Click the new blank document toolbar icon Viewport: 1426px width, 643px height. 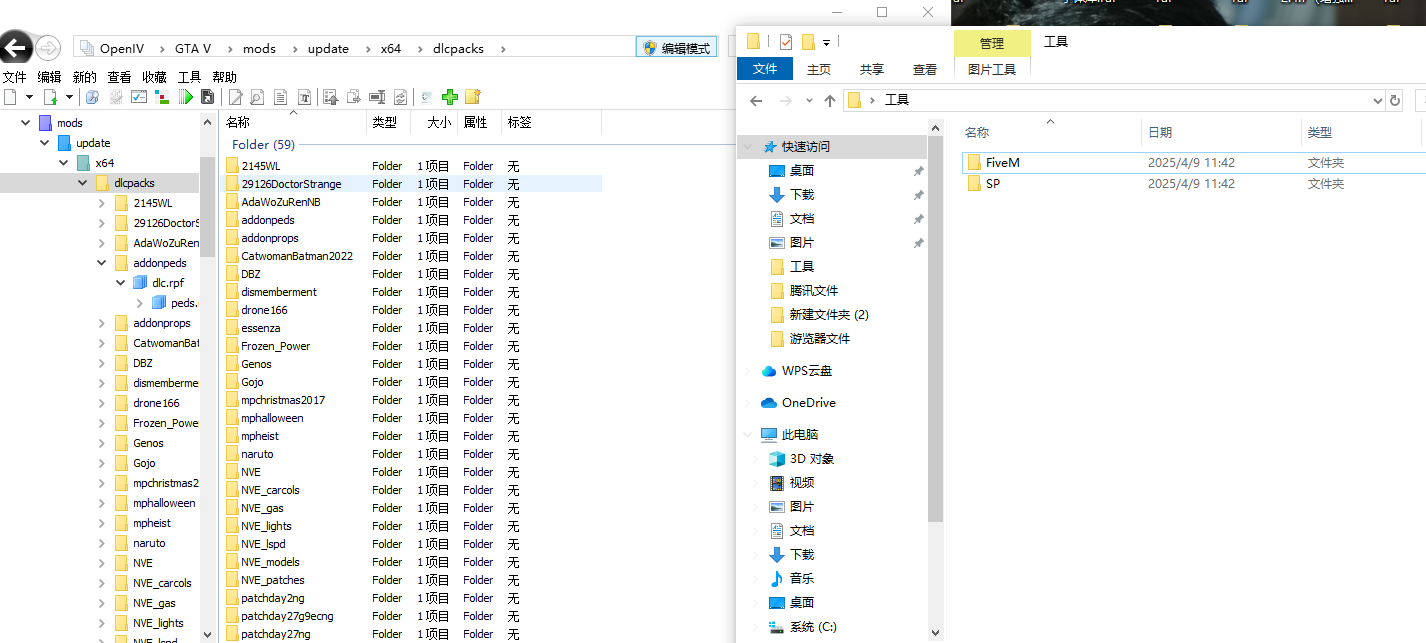[10, 97]
